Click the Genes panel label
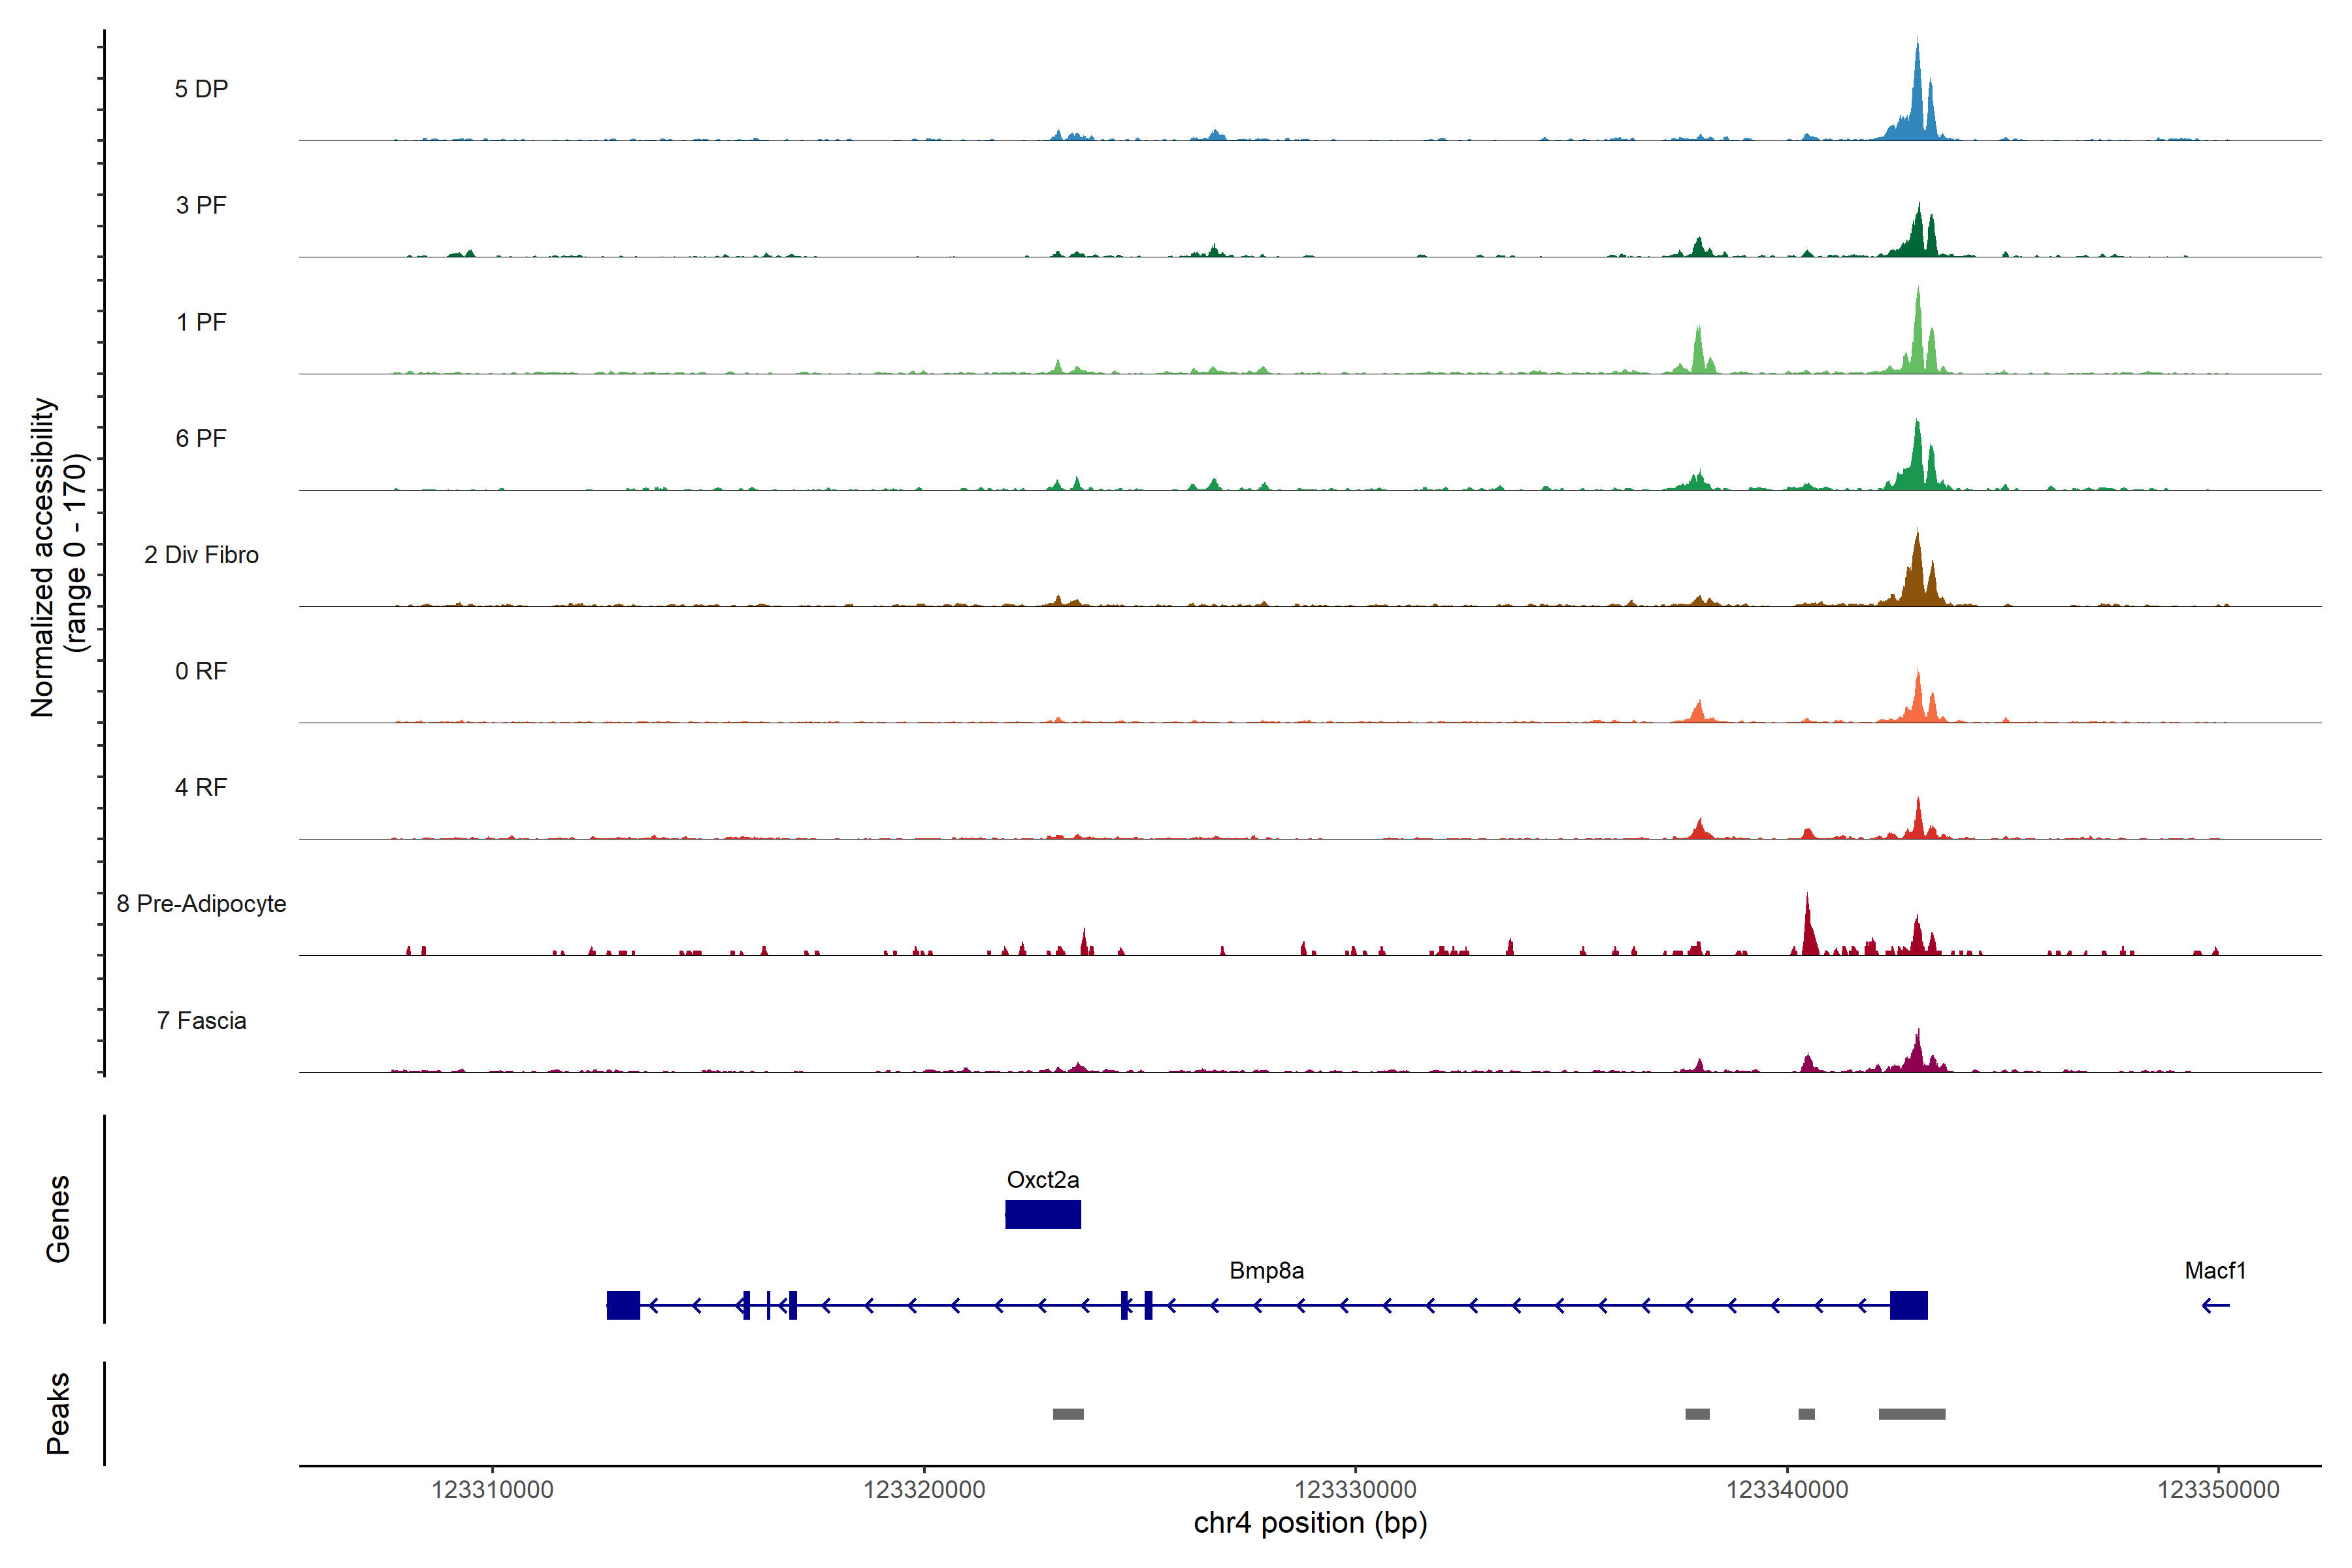This screenshot has width=2352, height=1568. pyautogui.click(x=58, y=1219)
